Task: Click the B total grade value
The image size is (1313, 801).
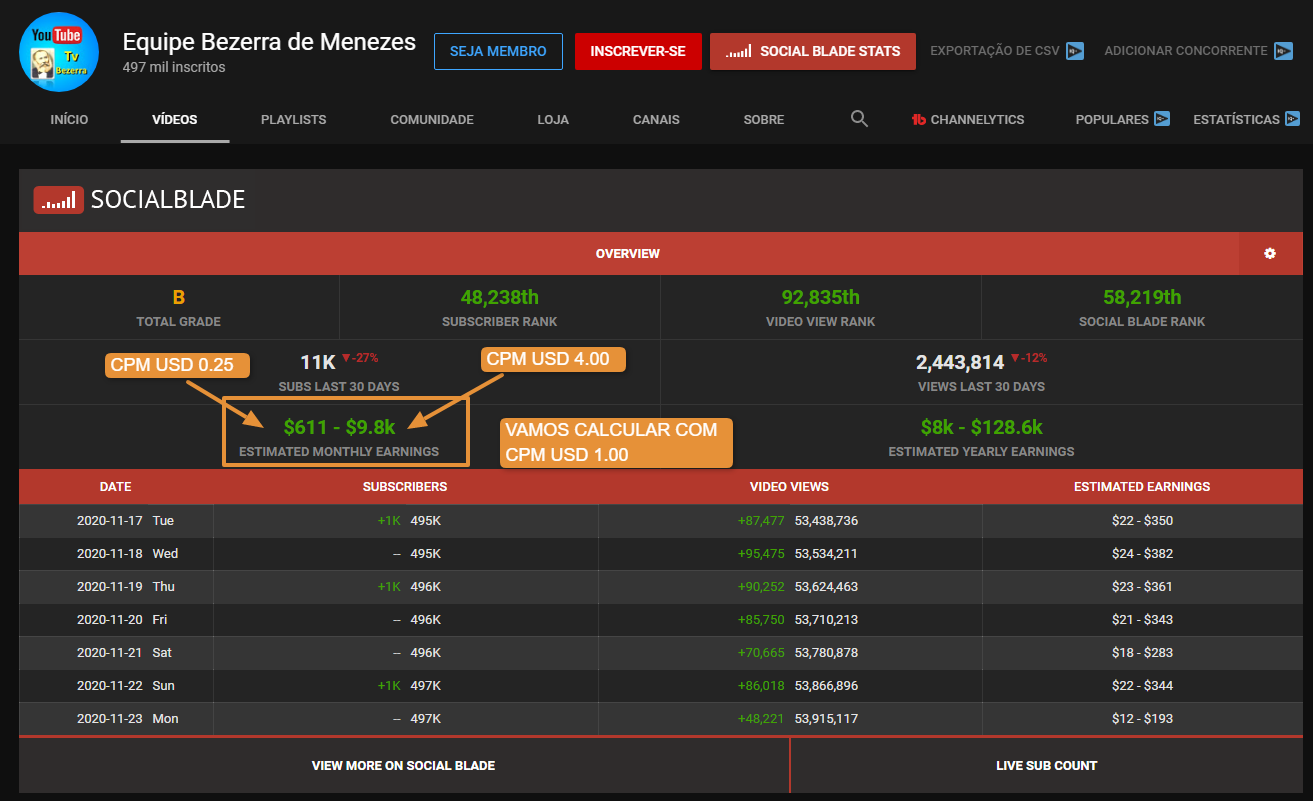Action: pos(179,297)
